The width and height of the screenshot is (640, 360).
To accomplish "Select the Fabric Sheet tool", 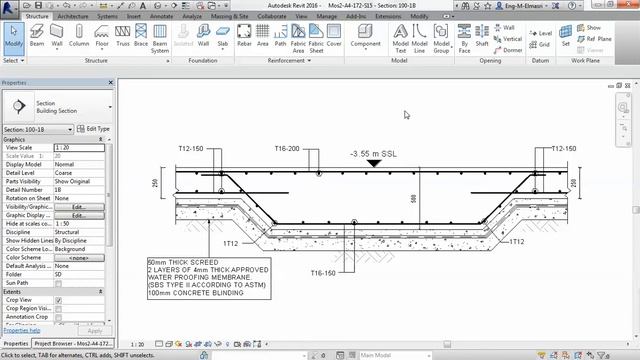I will [x=316, y=39].
